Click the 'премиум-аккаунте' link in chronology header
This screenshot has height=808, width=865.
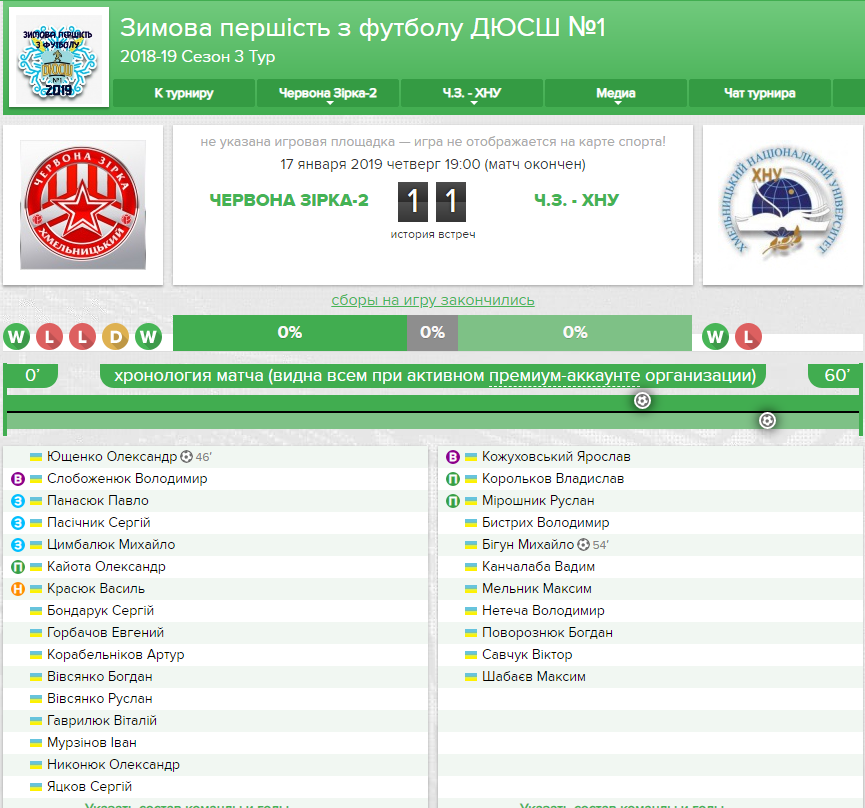point(564,376)
